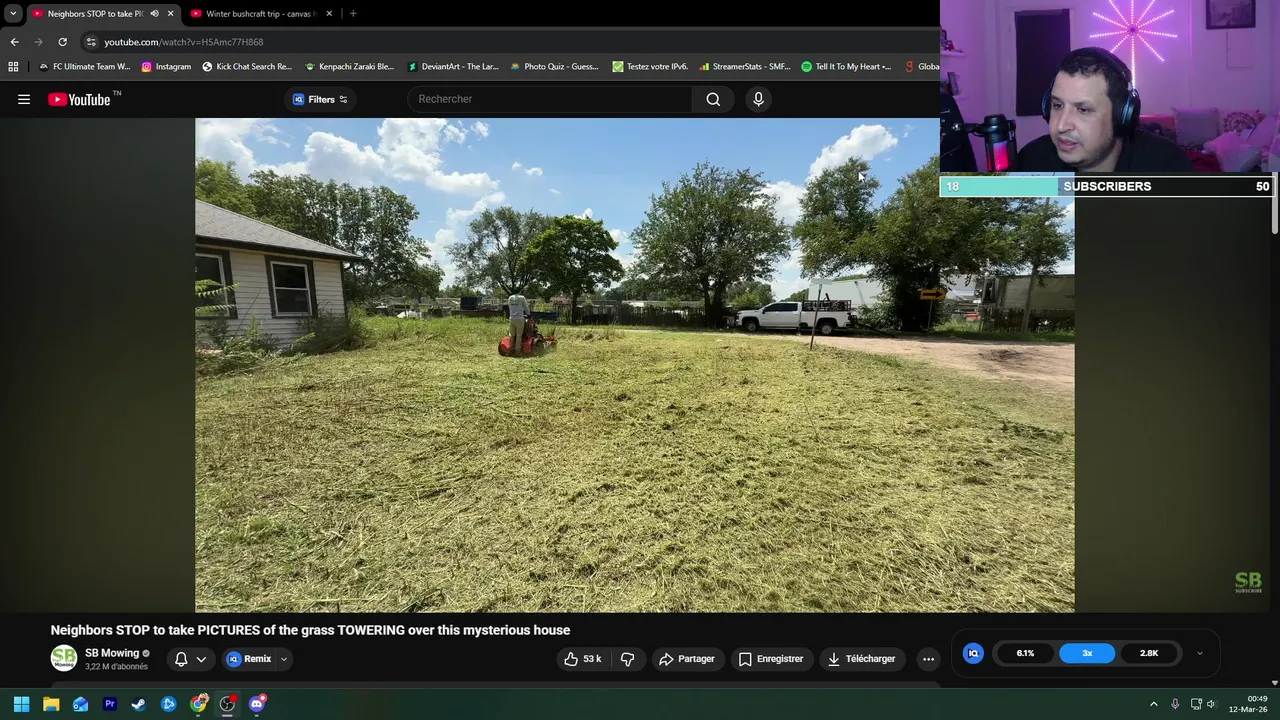Expand the subscription notification chevron

[x=201, y=659]
